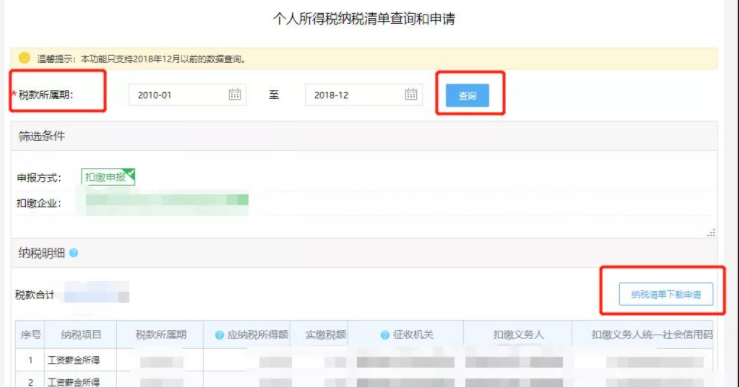Click the start date field 2010-01
Screen dimensions: 739x388
click(x=187, y=95)
